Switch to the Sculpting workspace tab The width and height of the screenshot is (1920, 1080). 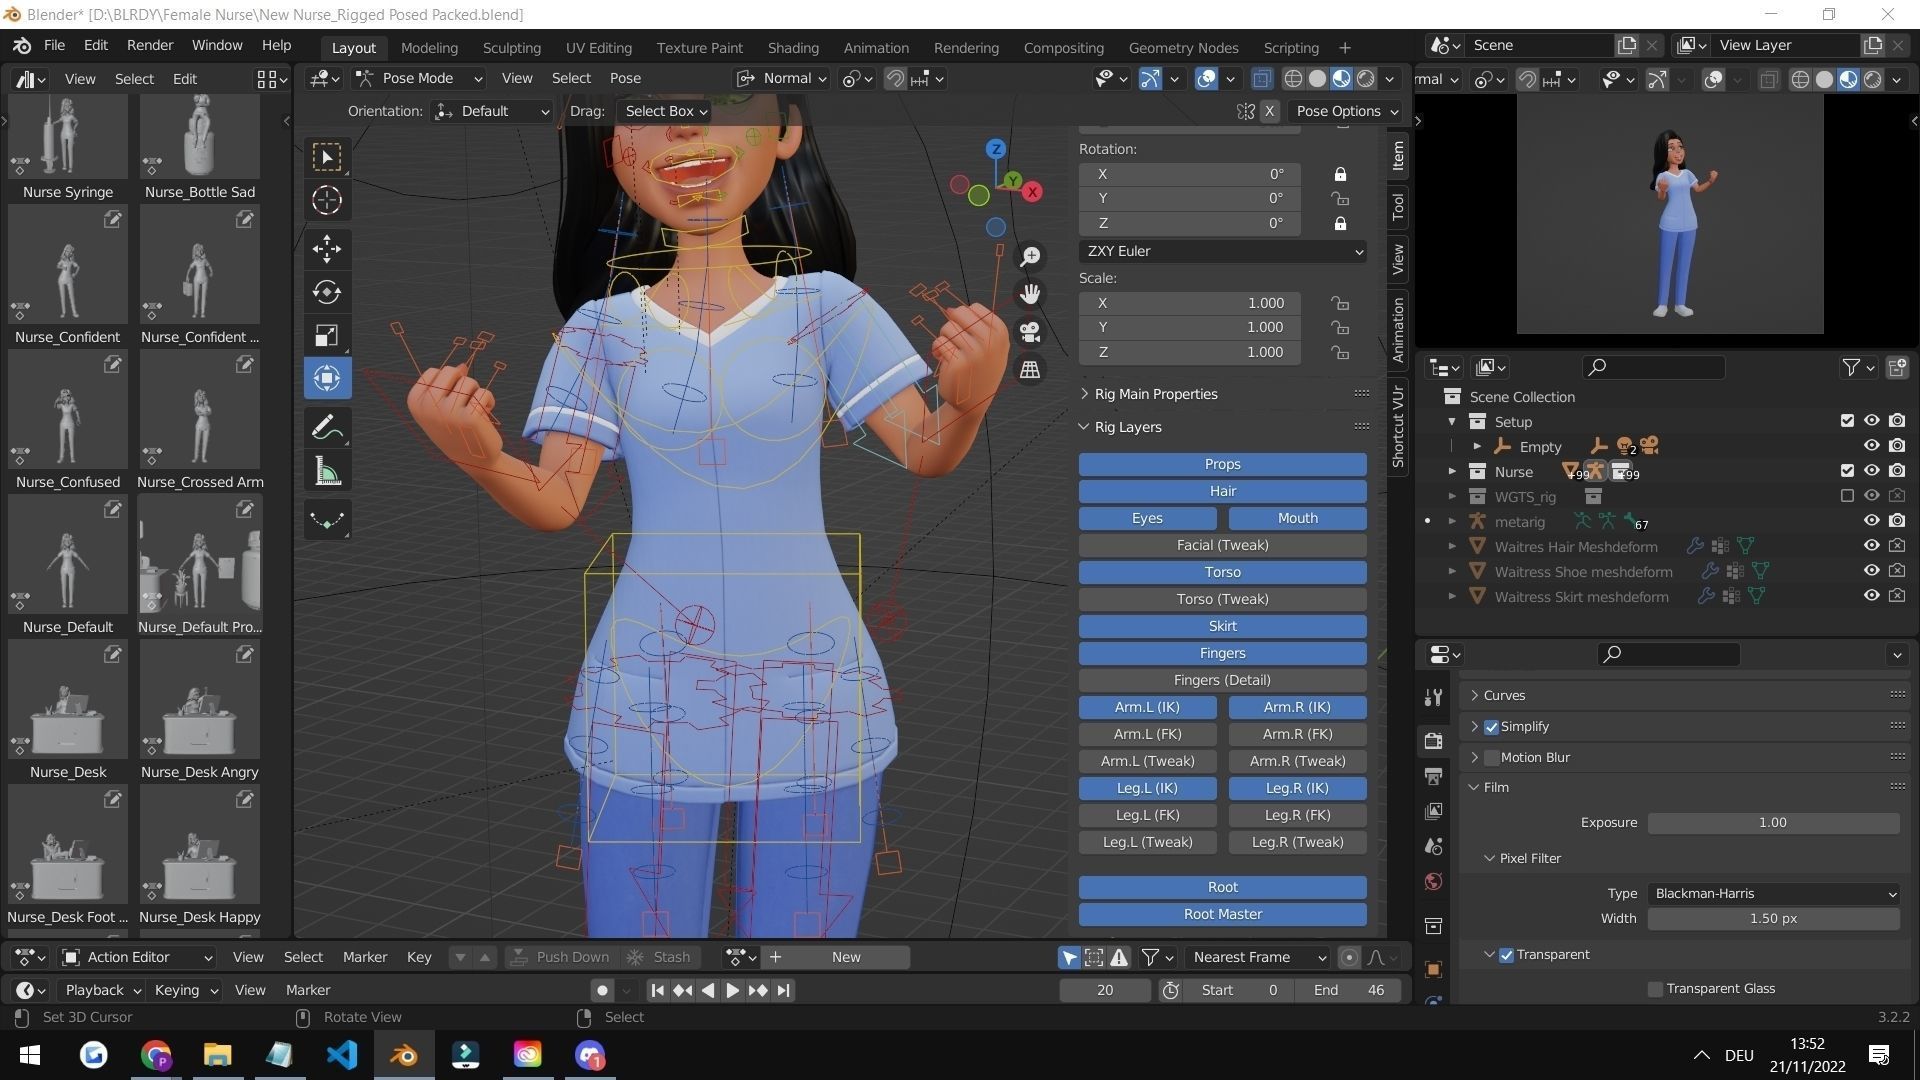(511, 47)
